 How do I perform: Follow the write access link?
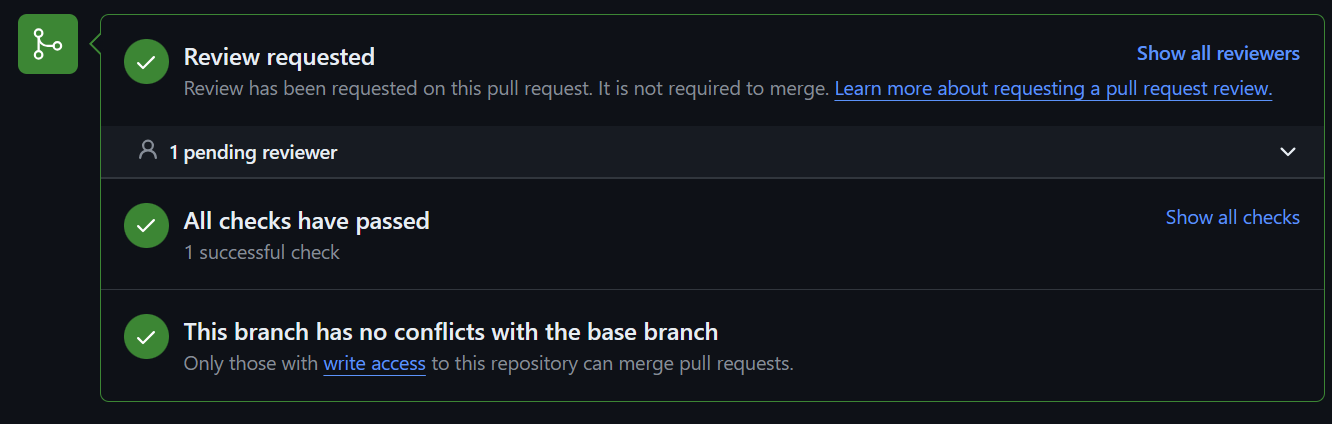pos(374,364)
